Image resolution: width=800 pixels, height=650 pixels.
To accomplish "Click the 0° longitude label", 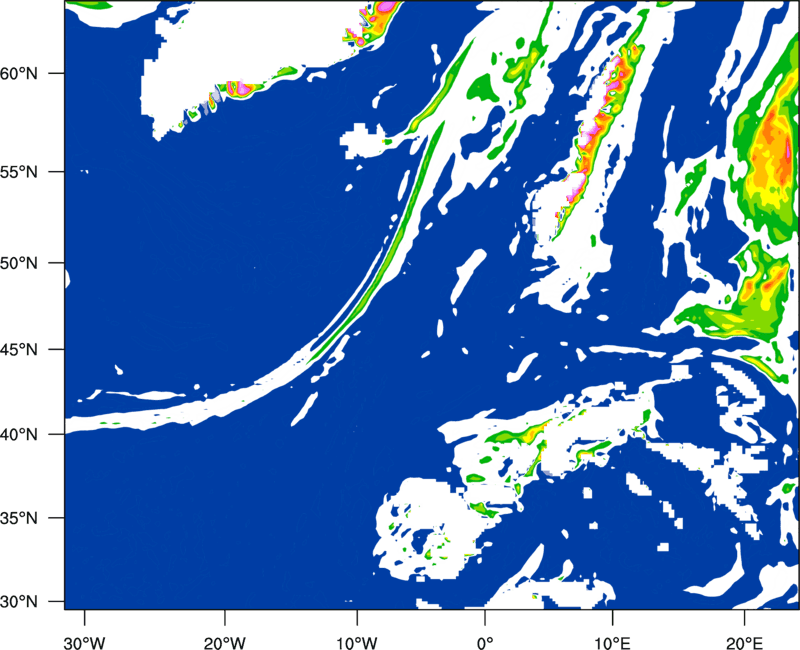I will [485, 643].
